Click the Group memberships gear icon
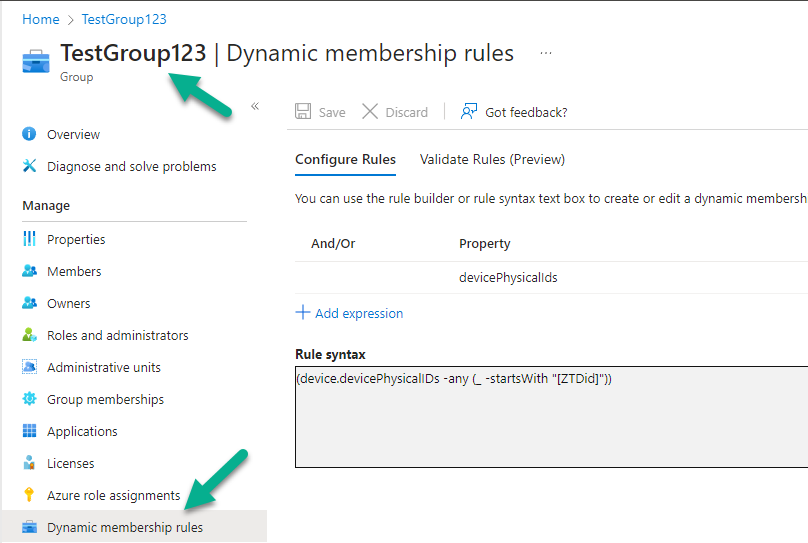The height and width of the screenshot is (543, 808). (29, 399)
